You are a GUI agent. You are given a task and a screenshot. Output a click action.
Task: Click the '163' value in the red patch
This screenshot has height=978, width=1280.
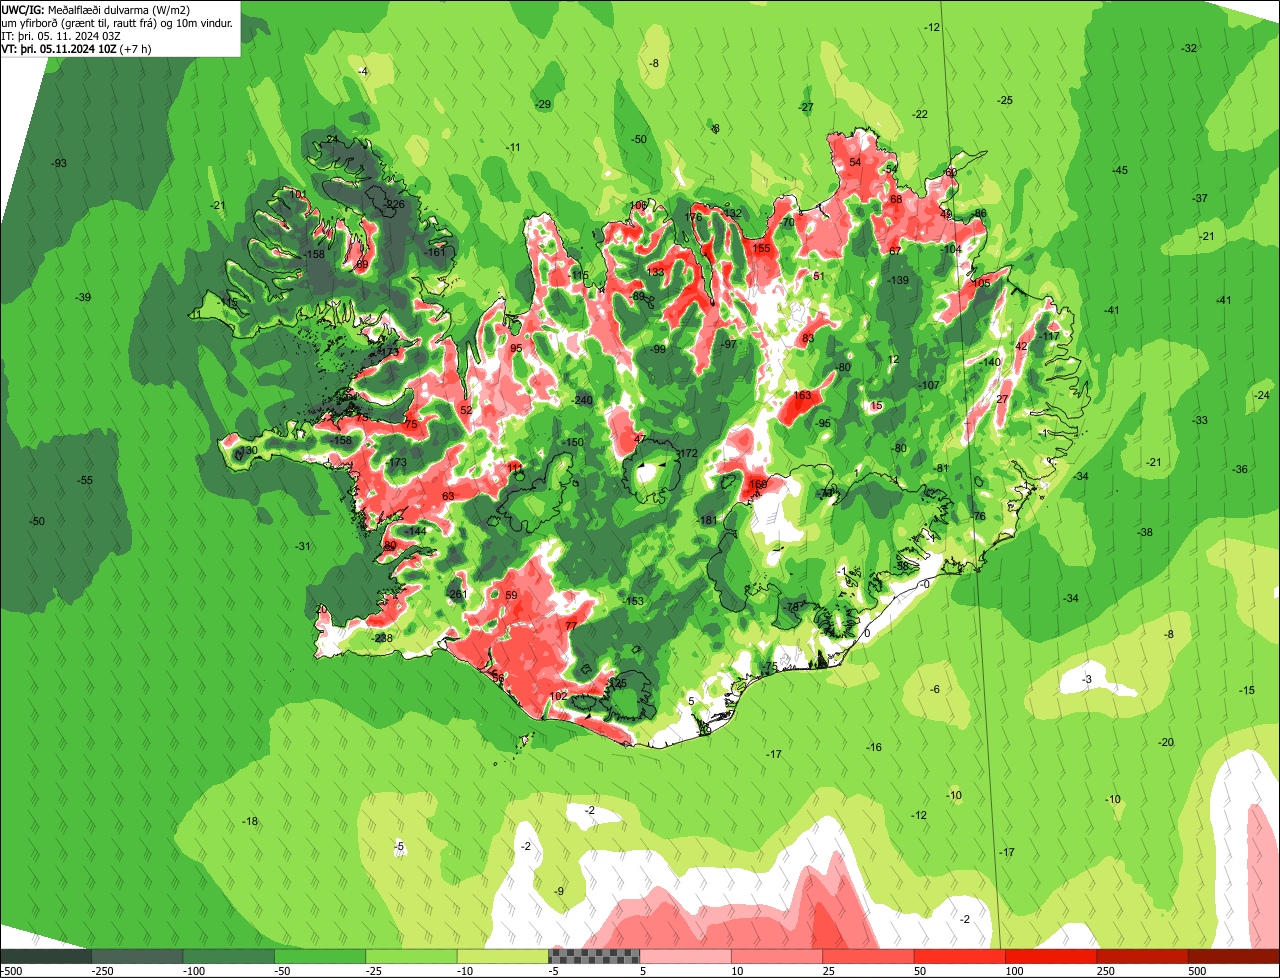[x=802, y=395]
